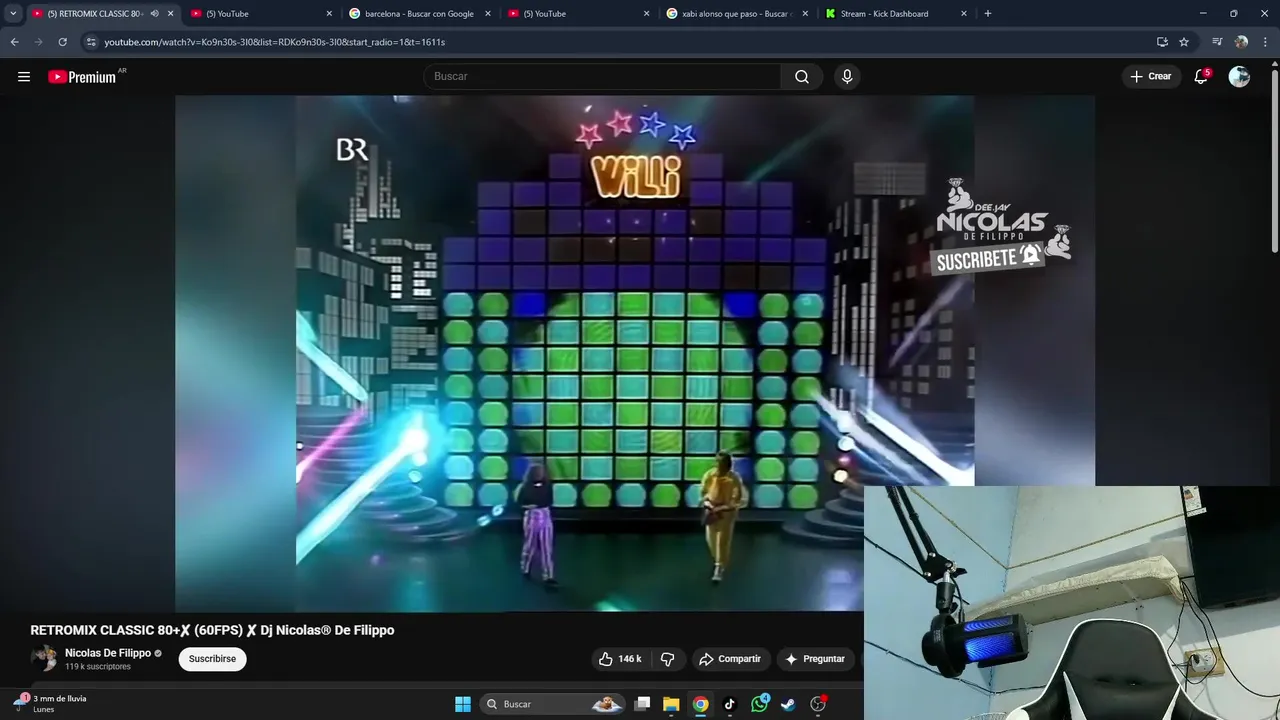
Task: Open a new browser tab
Action: 988,14
